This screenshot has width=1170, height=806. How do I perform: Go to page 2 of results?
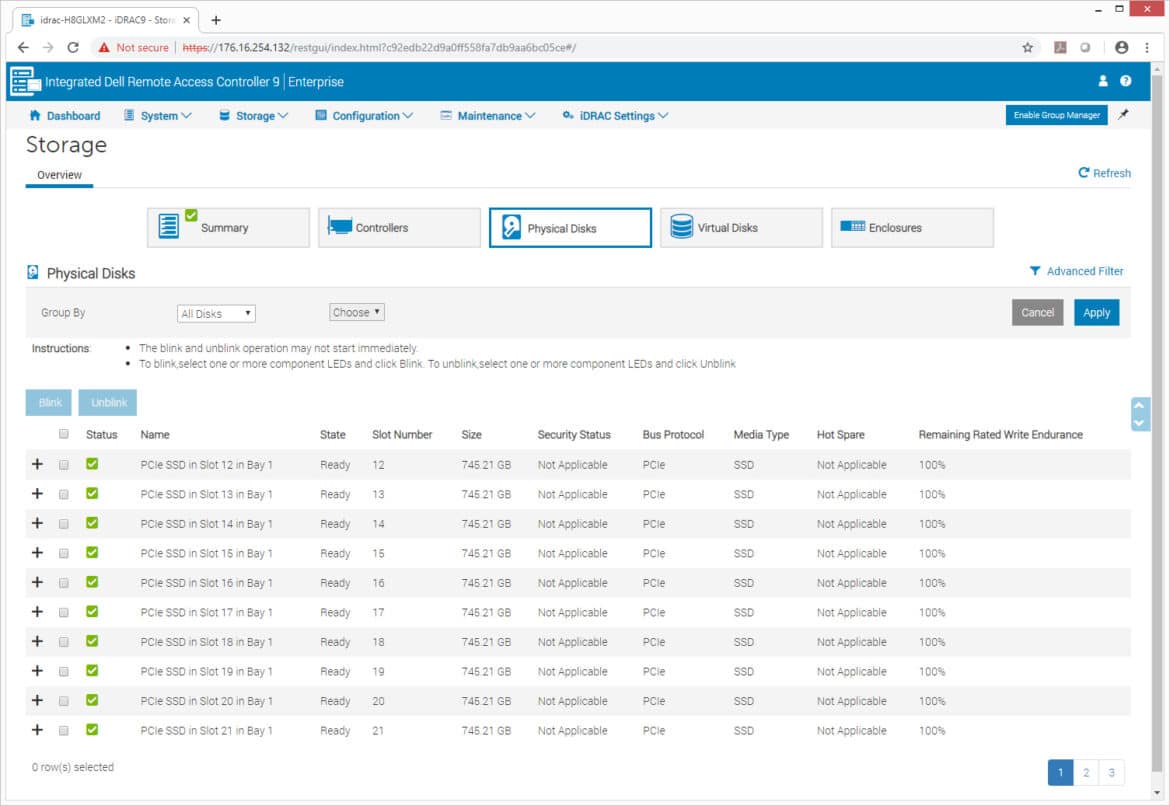[x=1086, y=772]
